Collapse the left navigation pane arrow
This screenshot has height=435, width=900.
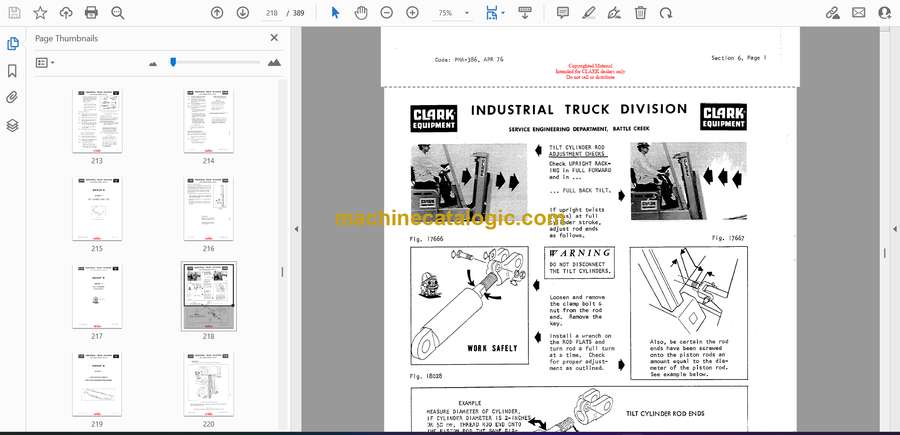296,229
